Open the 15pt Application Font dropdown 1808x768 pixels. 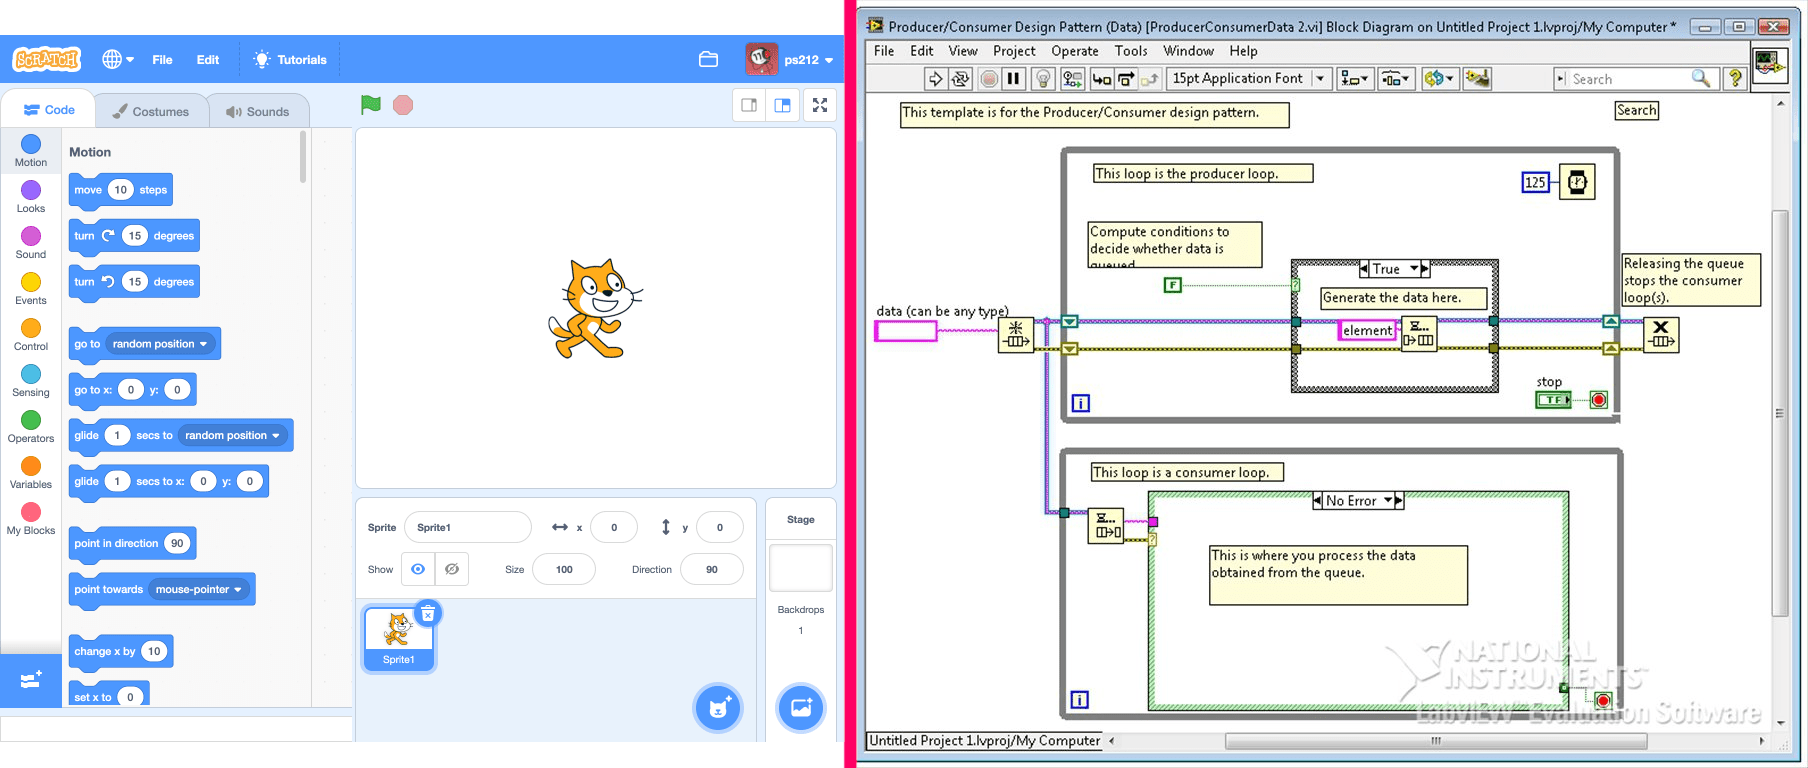point(1320,79)
